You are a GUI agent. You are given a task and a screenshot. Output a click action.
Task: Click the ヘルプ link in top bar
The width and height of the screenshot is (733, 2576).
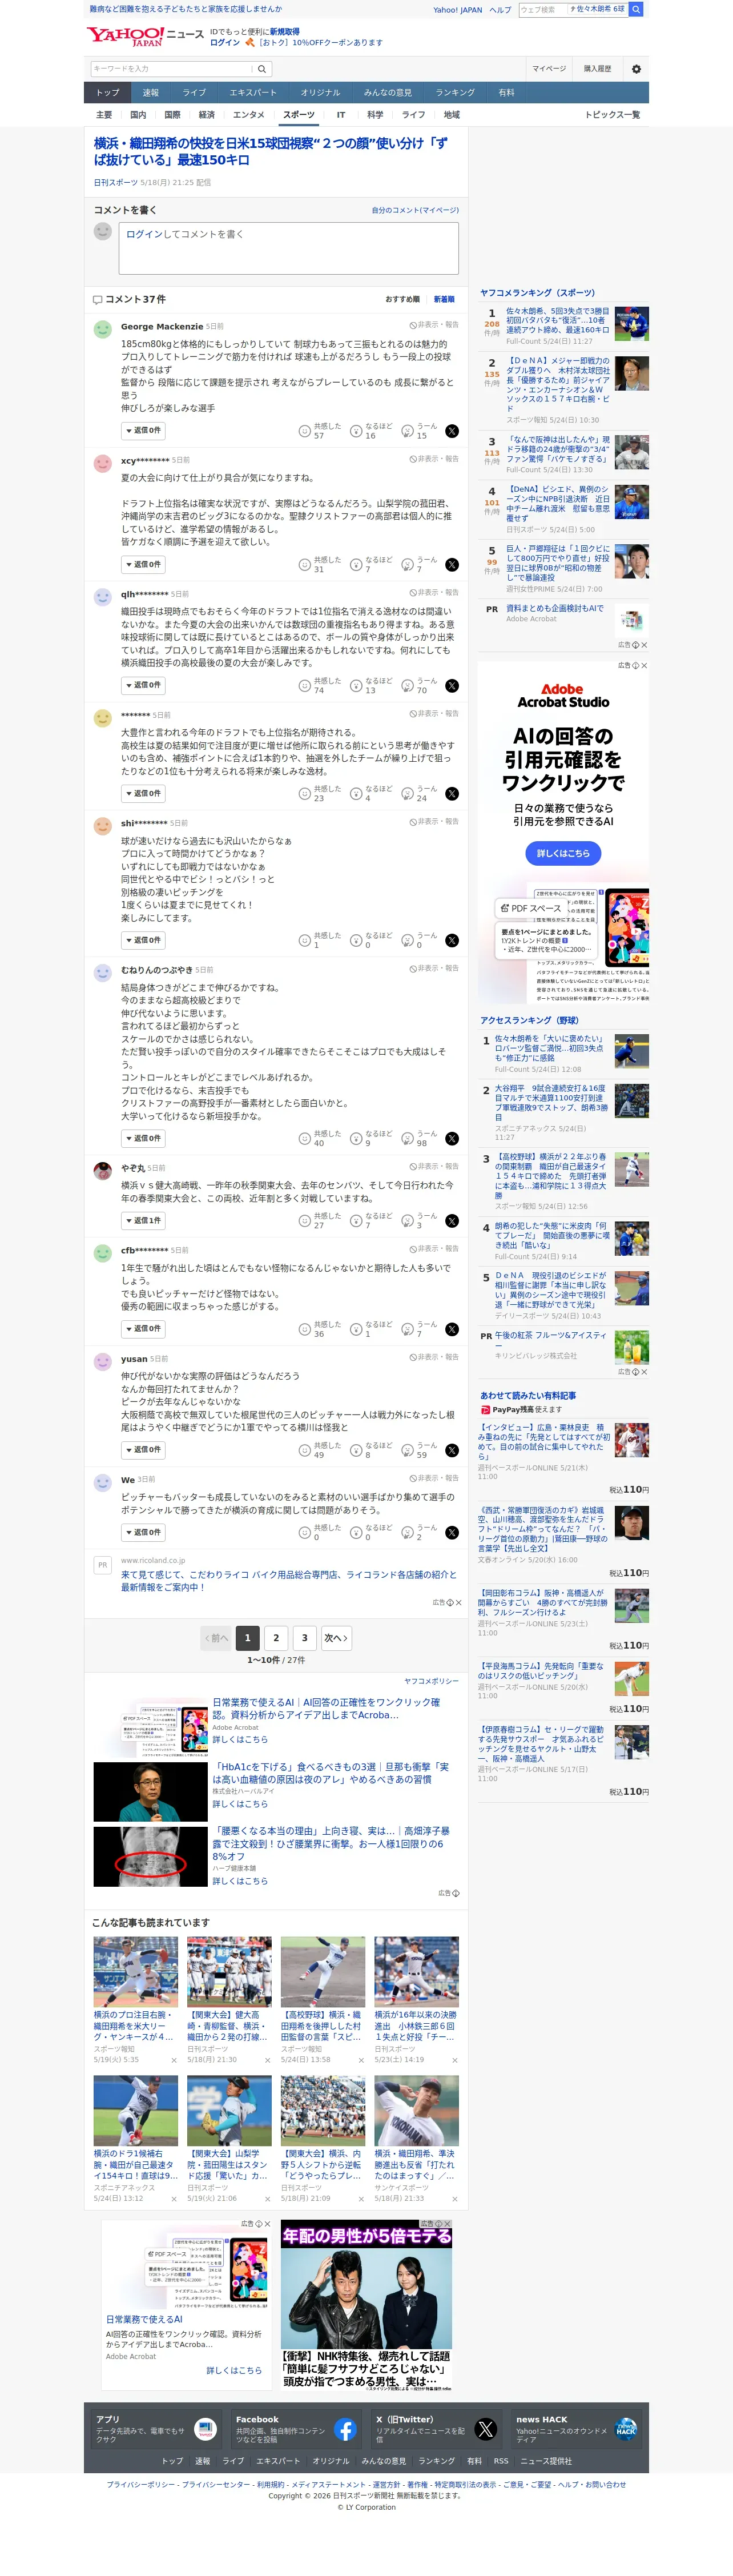pyautogui.click(x=500, y=10)
